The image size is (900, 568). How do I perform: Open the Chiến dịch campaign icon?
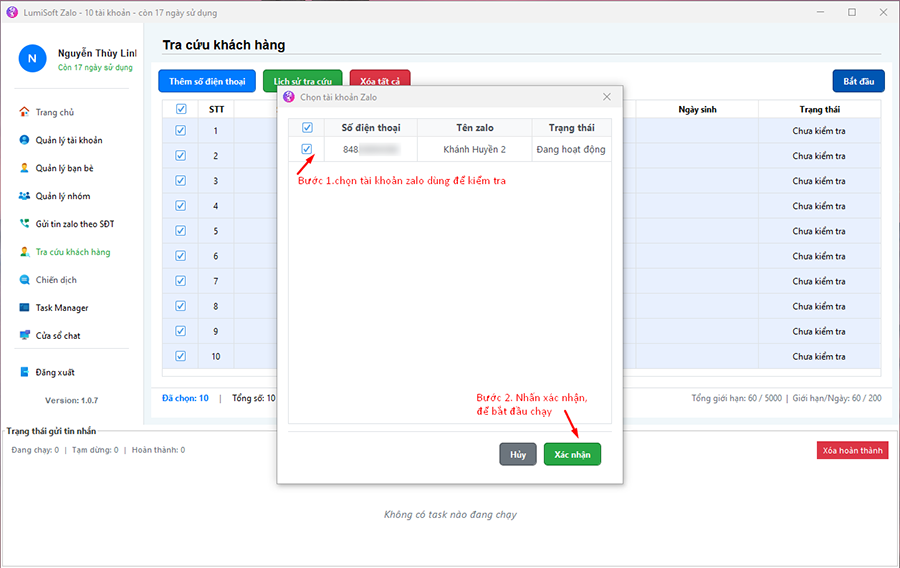24,280
